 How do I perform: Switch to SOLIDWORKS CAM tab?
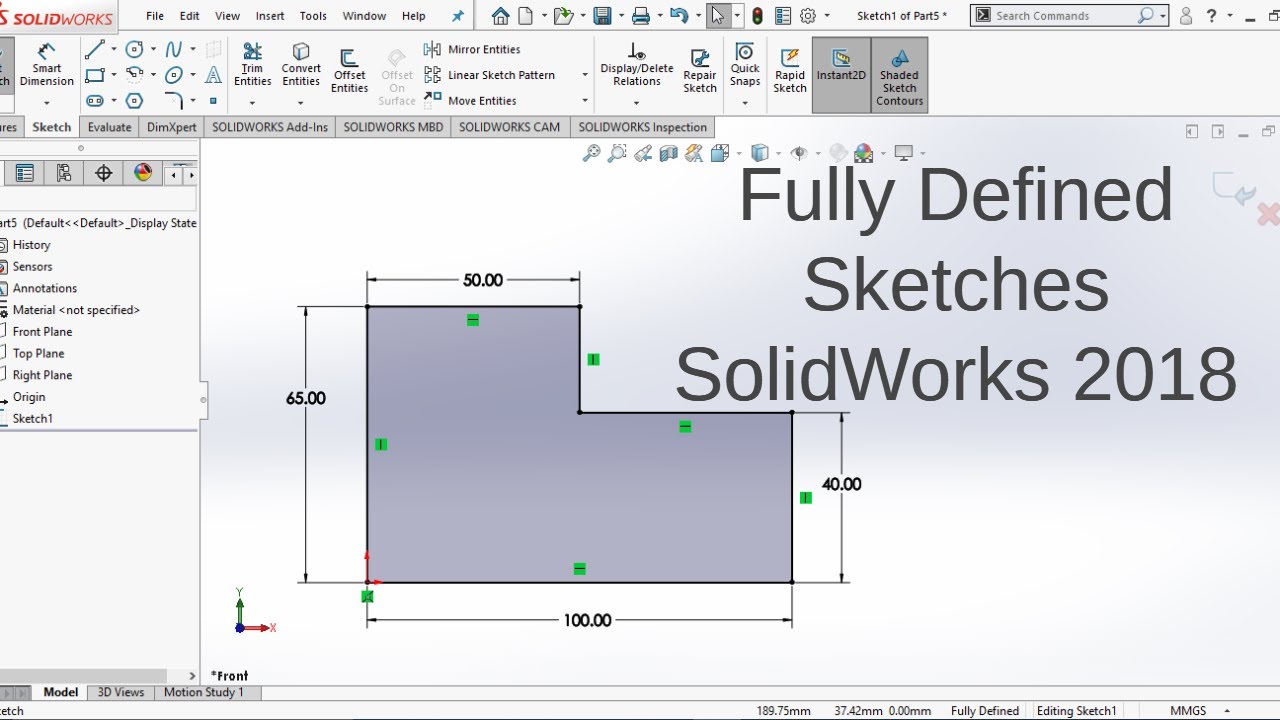point(510,127)
